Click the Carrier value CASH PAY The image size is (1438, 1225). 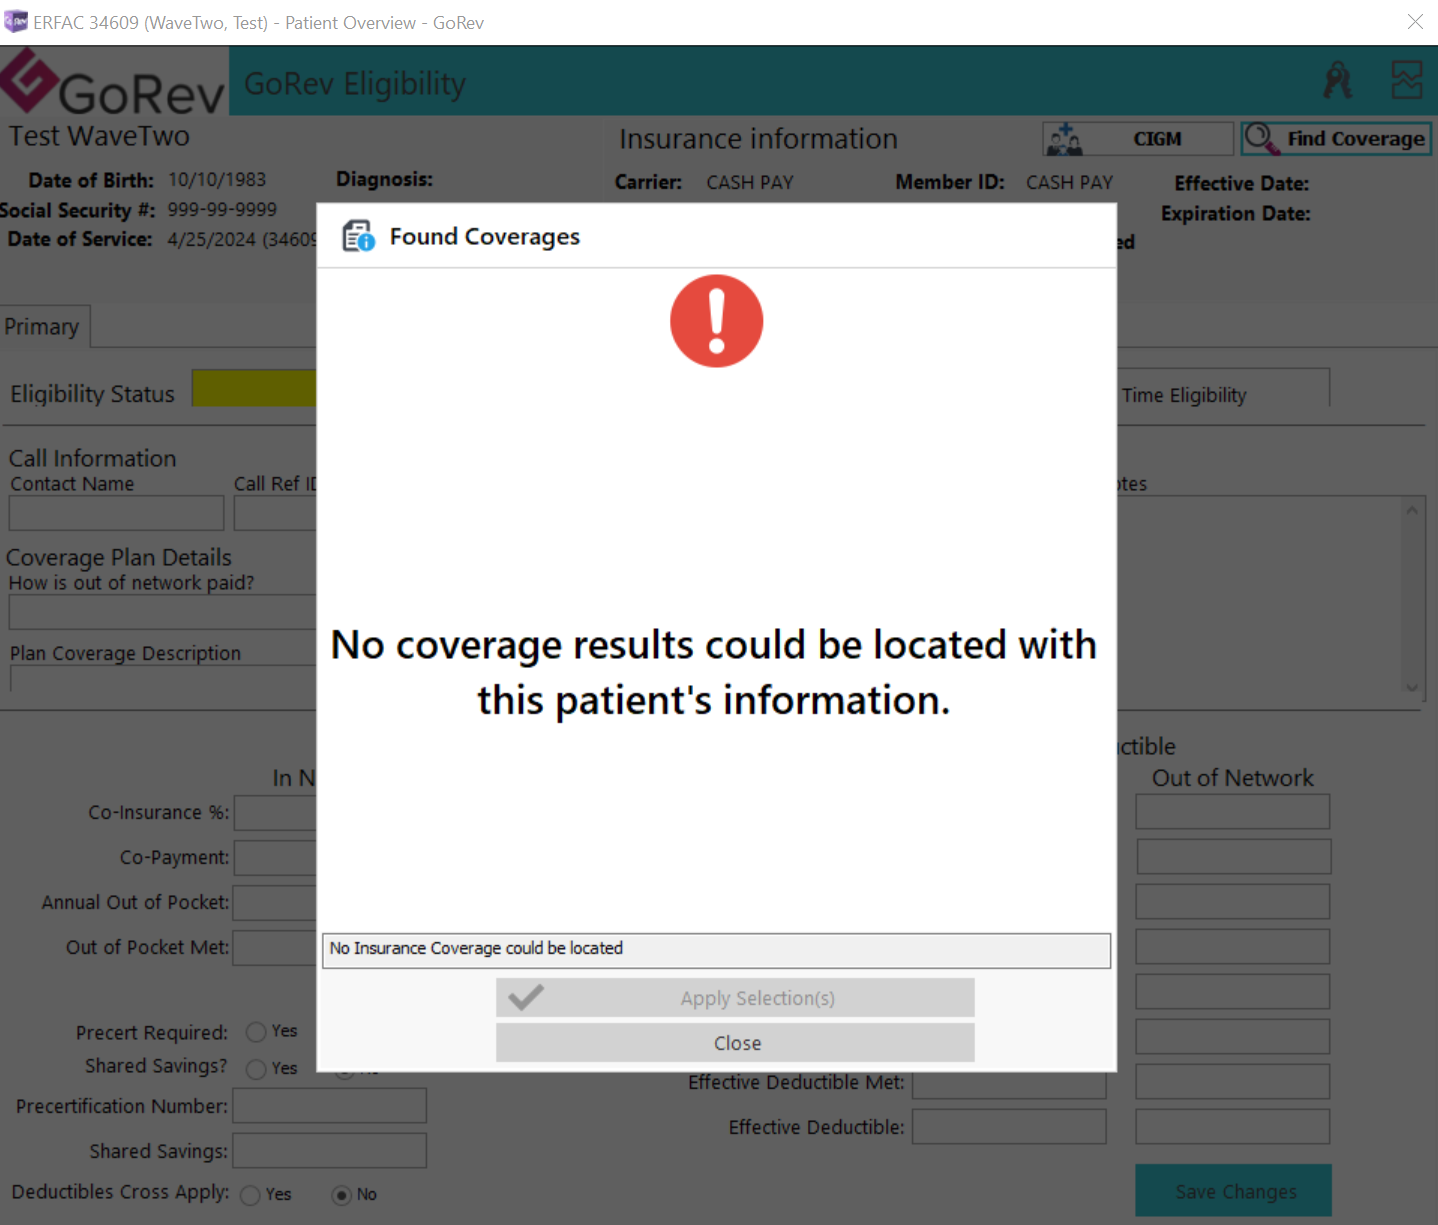(750, 182)
